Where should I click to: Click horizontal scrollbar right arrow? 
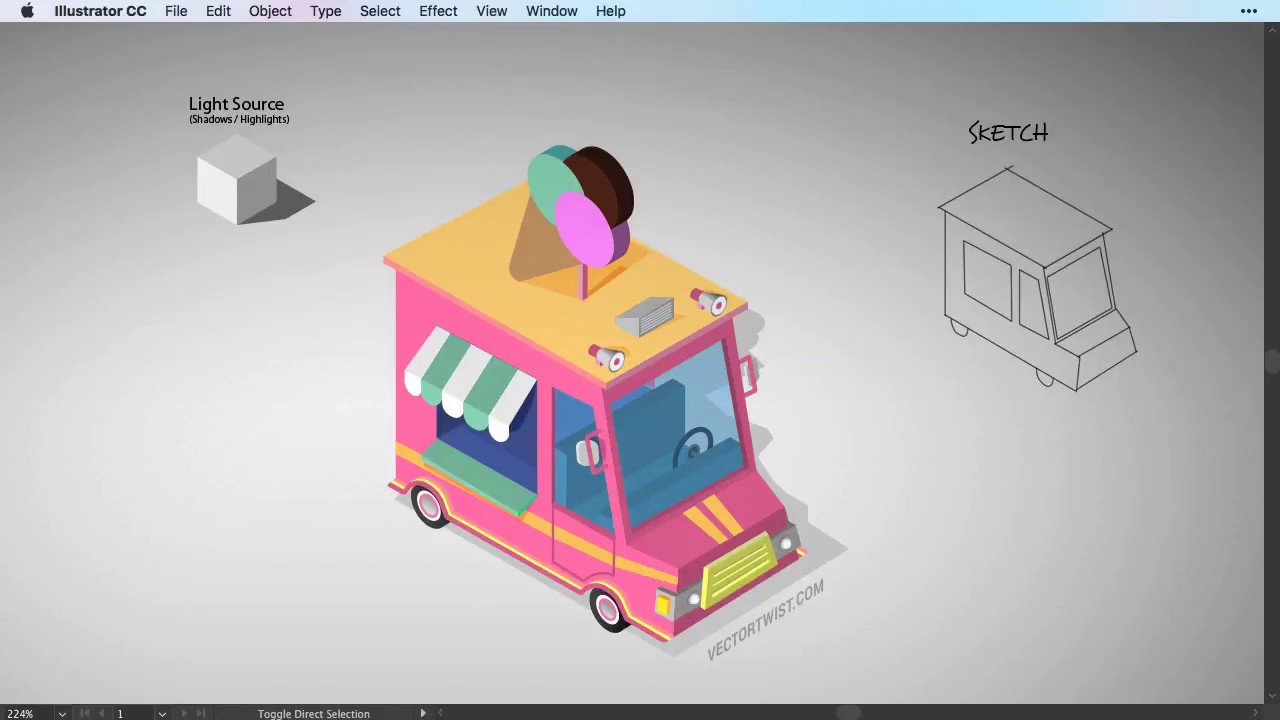click(x=1256, y=713)
